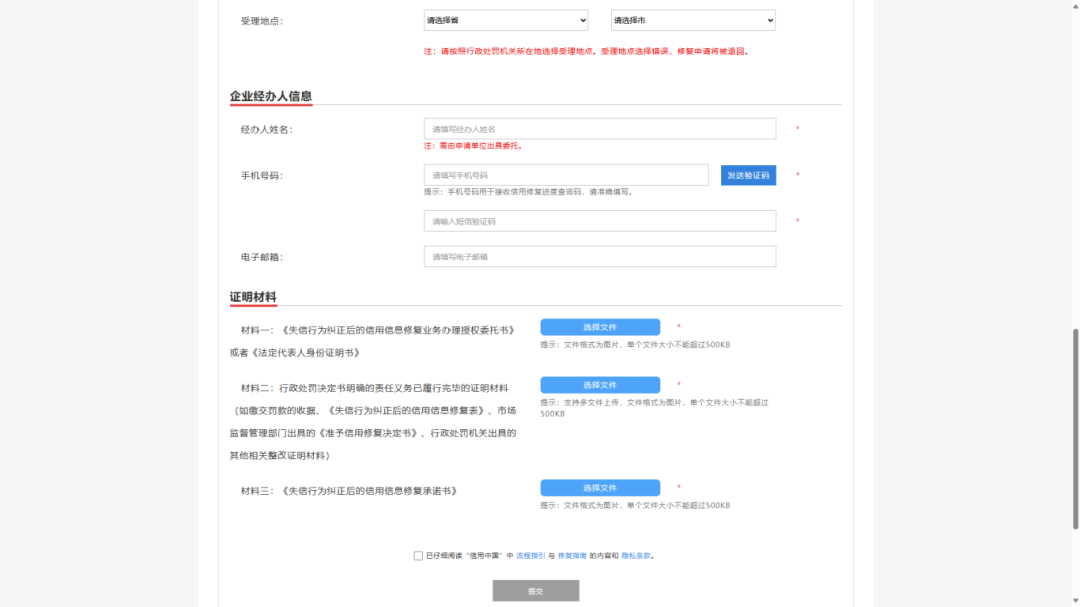Click 选择文件 for 材料一 authorization letter
This screenshot has height=607, width=1080.
coord(600,327)
